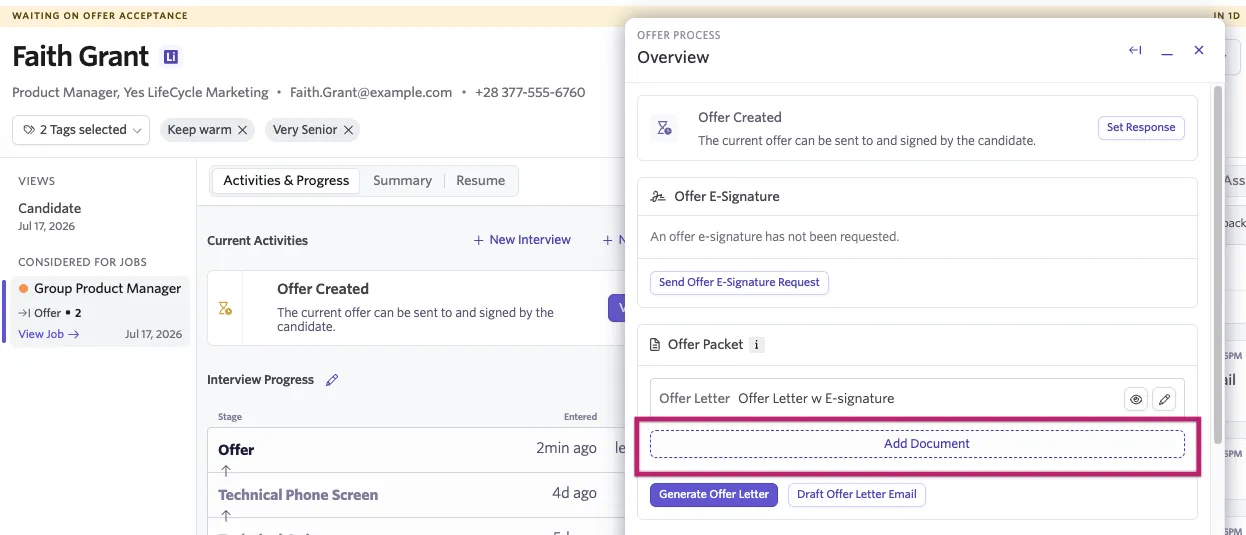Open the 2 Tags selected dropdown
Image resolution: width=1246 pixels, height=535 pixels.
click(81, 130)
